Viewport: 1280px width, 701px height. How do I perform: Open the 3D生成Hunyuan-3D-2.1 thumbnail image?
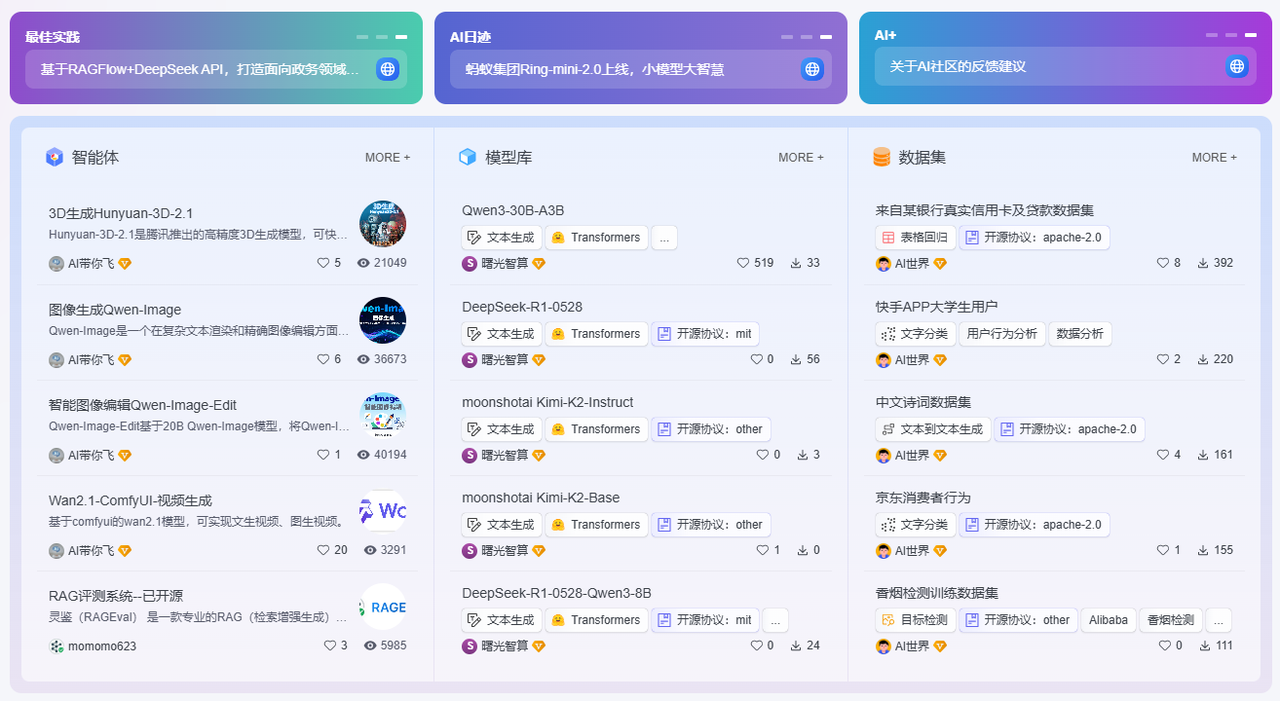pos(383,224)
